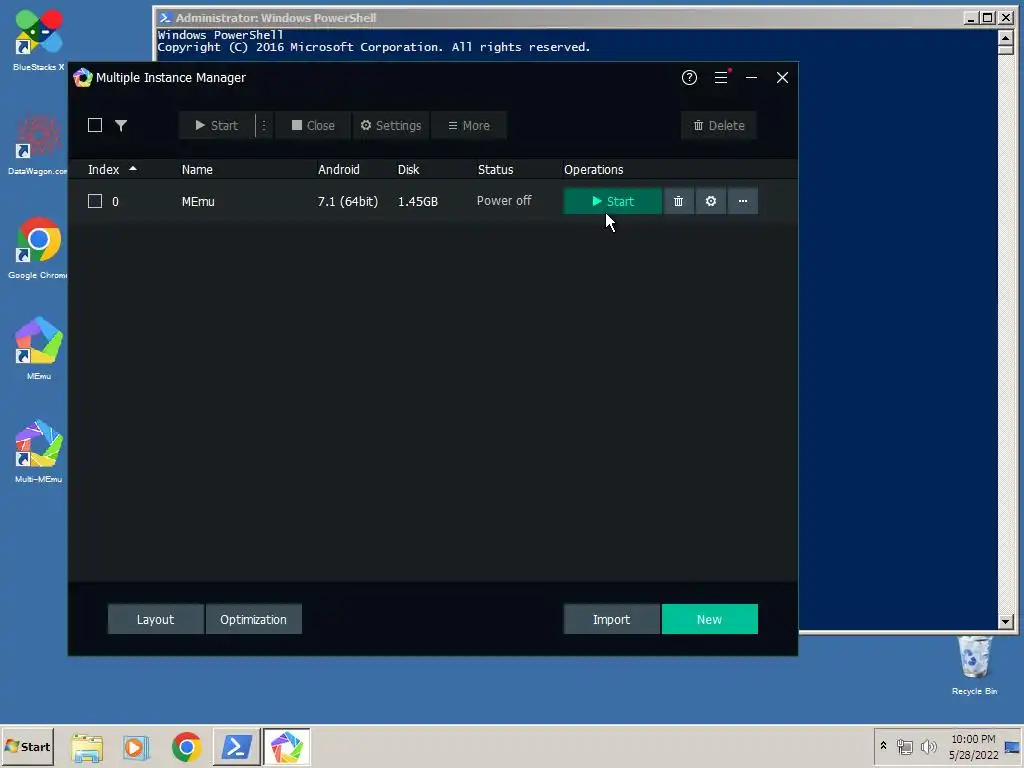Open Google Chrome desktop shortcut
1024x768 pixels.
coord(38,248)
